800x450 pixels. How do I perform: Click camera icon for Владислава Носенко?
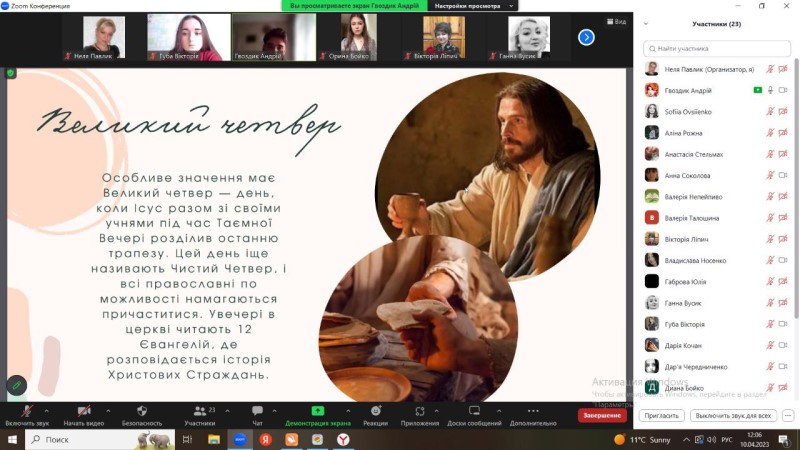pyautogui.click(x=783, y=260)
